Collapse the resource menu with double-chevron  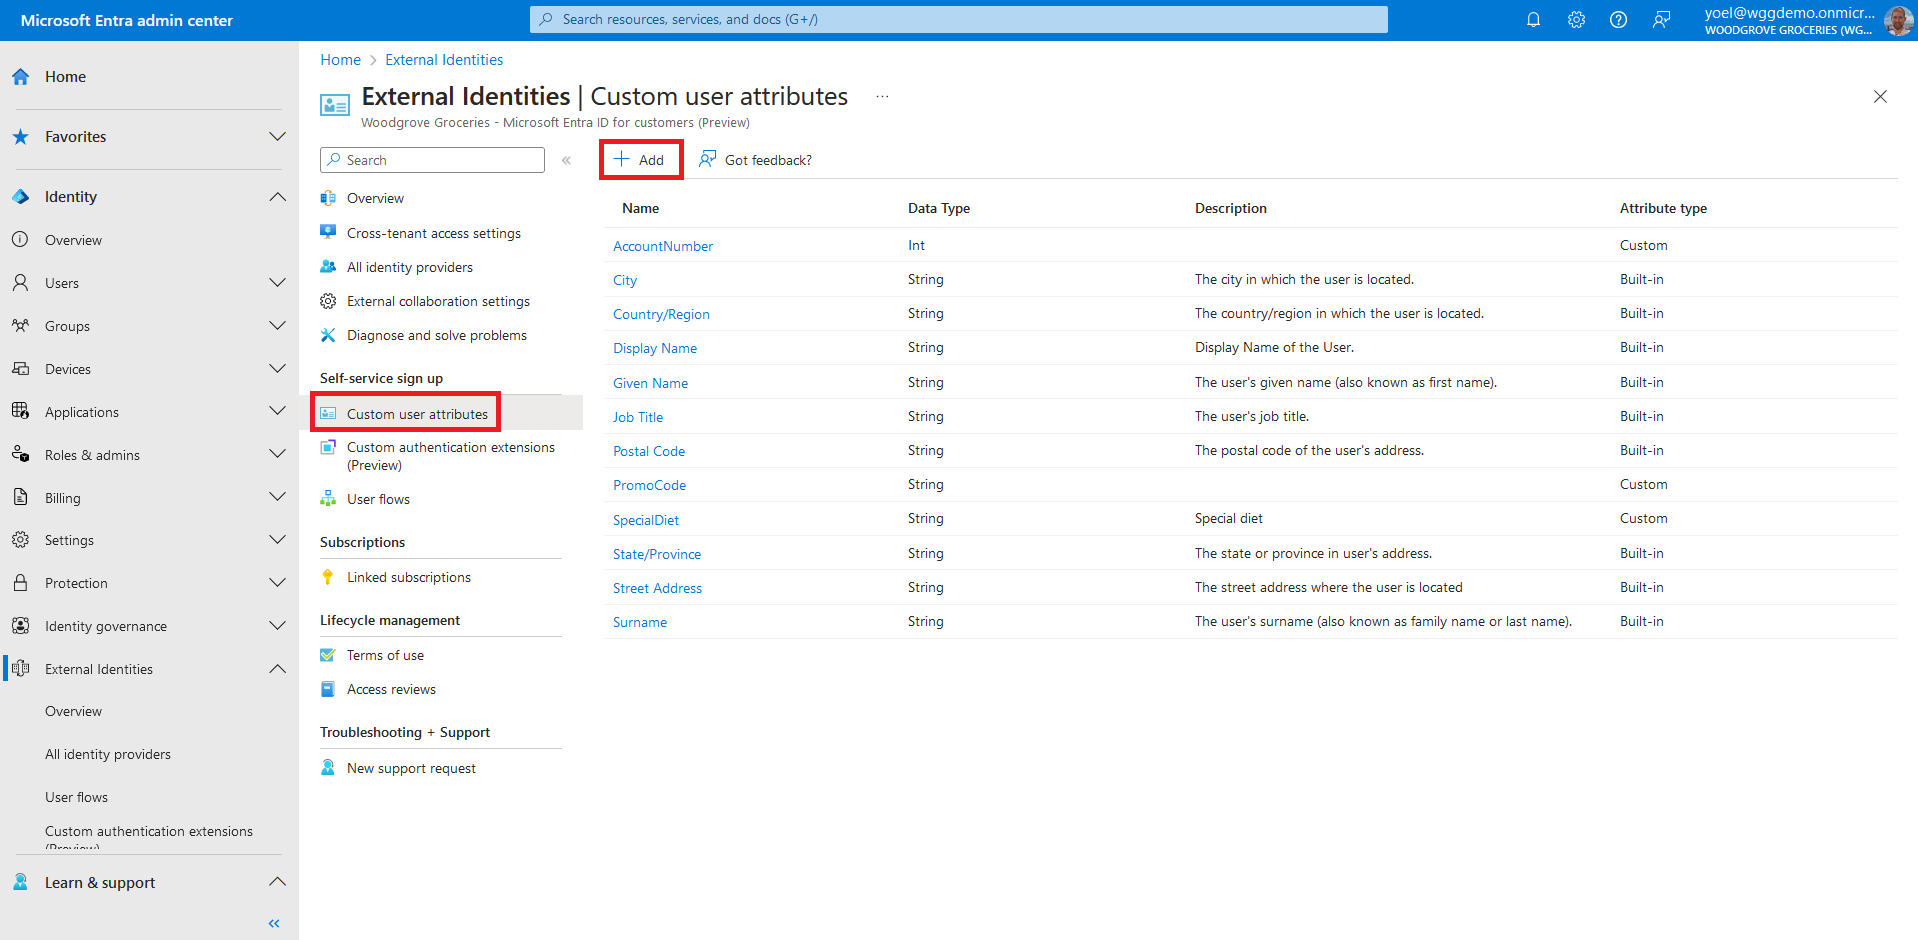(x=566, y=160)
